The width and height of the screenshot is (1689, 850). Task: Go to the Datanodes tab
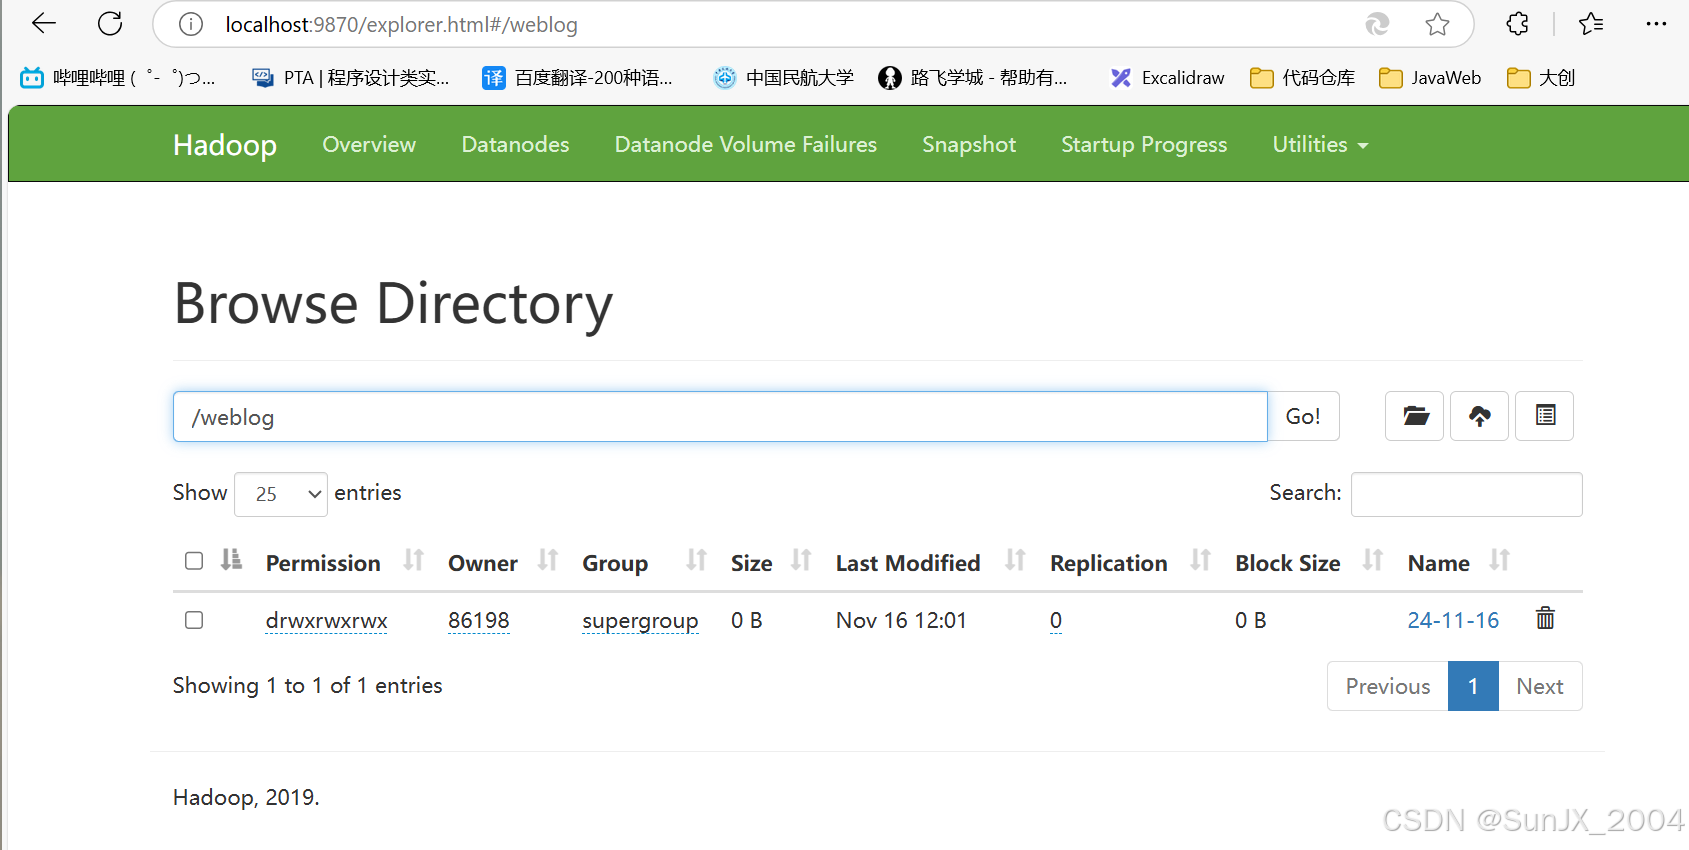click(x=515, y=144)
